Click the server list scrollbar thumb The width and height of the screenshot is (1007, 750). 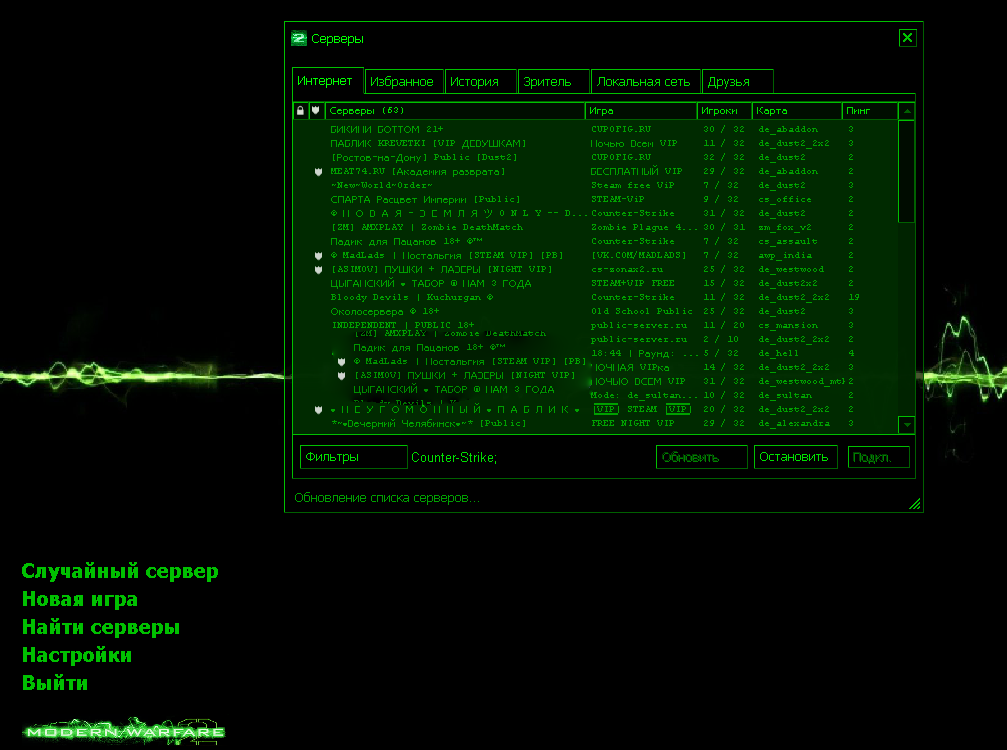point(906,170)
